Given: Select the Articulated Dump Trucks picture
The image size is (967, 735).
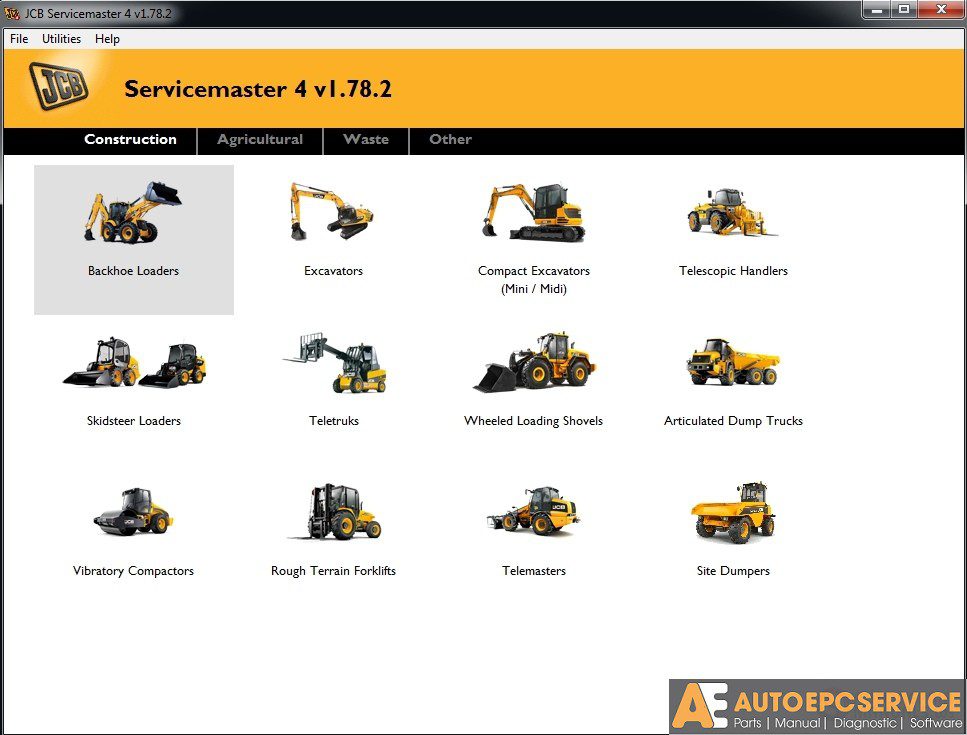Looking at the screenshot, I should pos(733,361).
